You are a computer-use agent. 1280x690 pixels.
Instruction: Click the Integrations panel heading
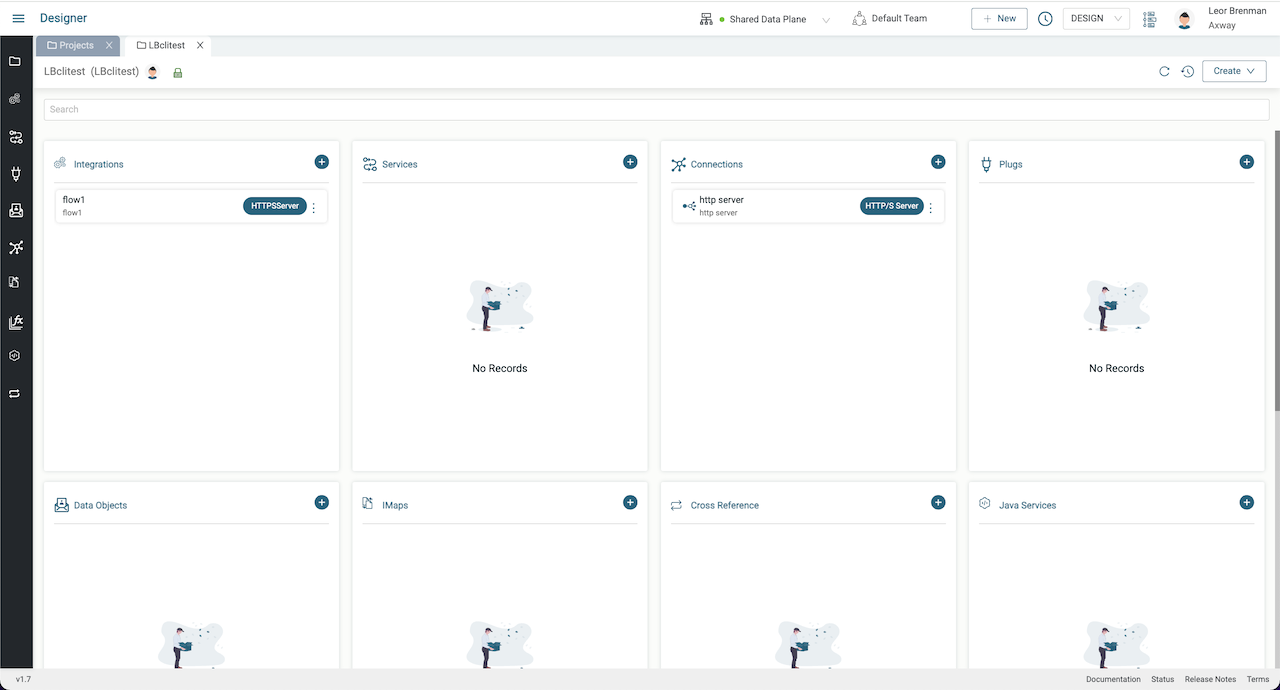pos(99,164)
